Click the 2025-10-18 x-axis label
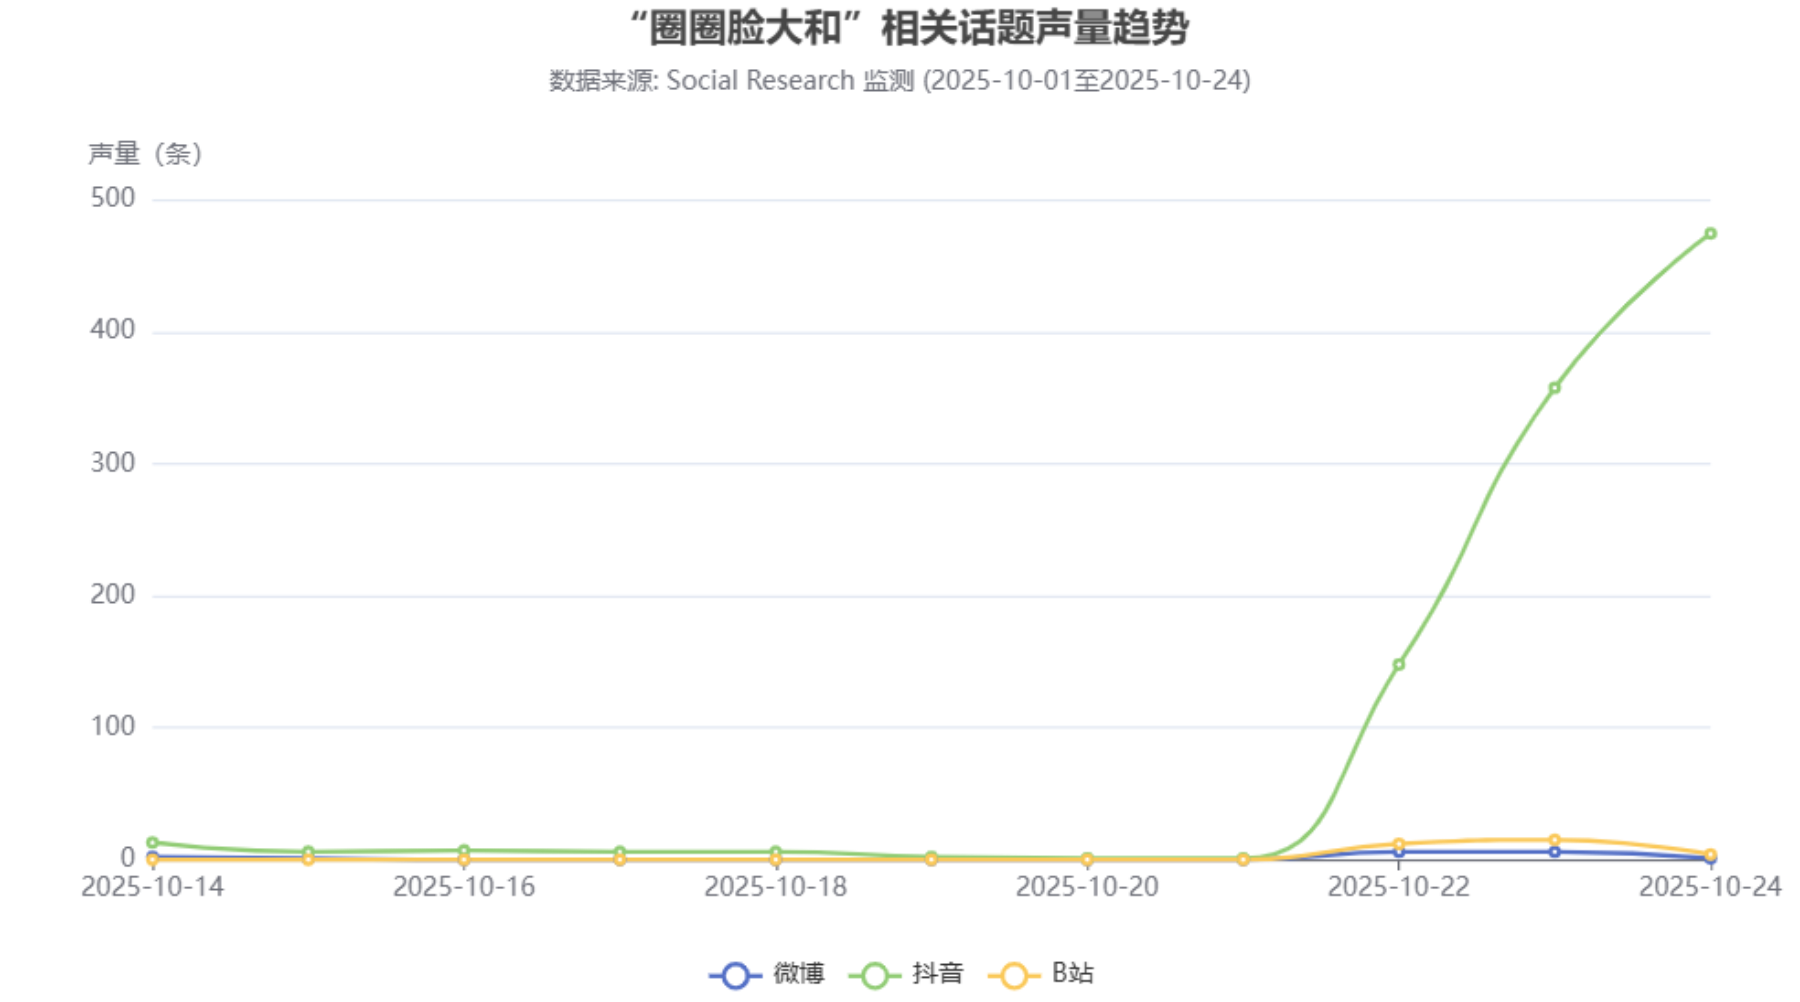The image size is (1800, 1002). tap(775, 887)
